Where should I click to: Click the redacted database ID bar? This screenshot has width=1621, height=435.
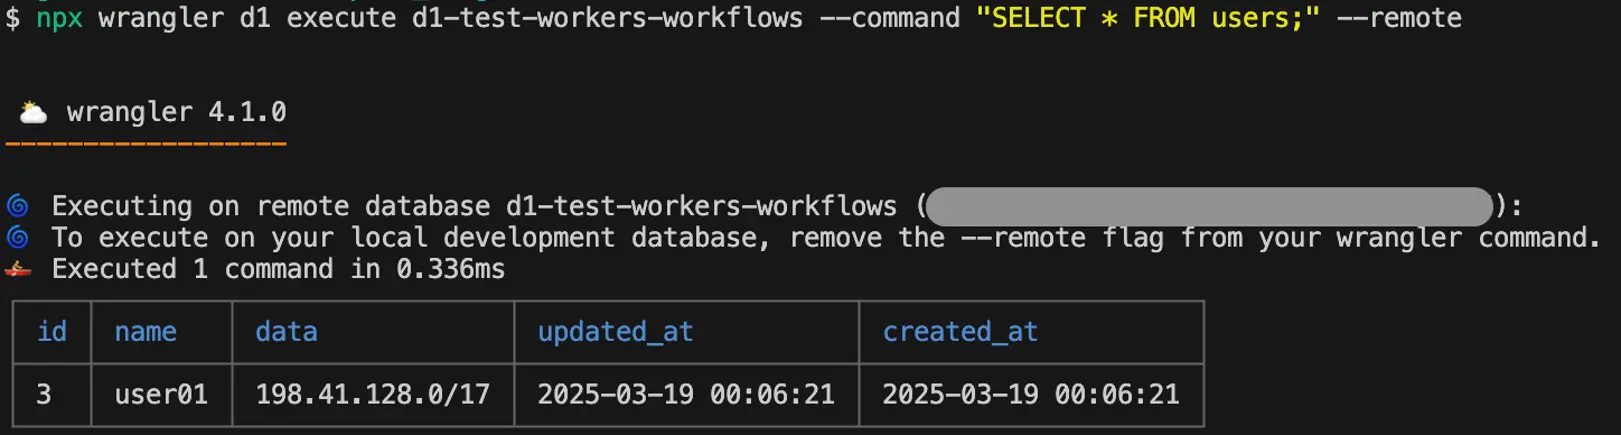(1209, 207)
